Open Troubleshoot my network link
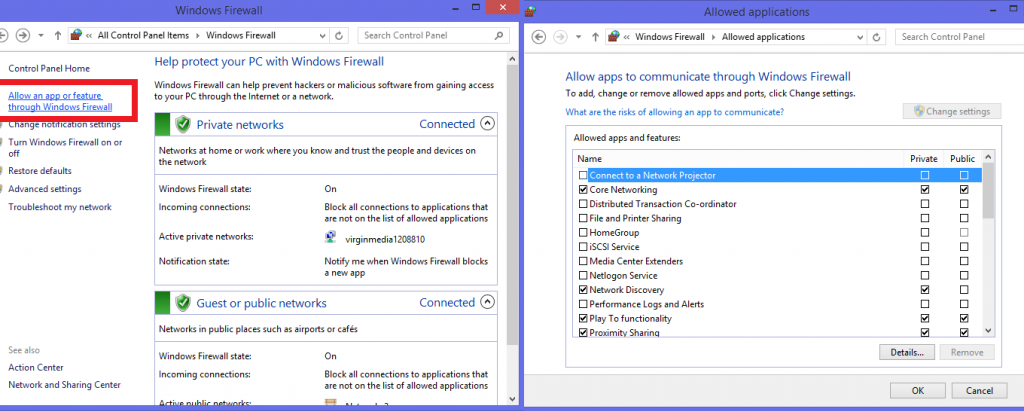 tap(59, 207)
